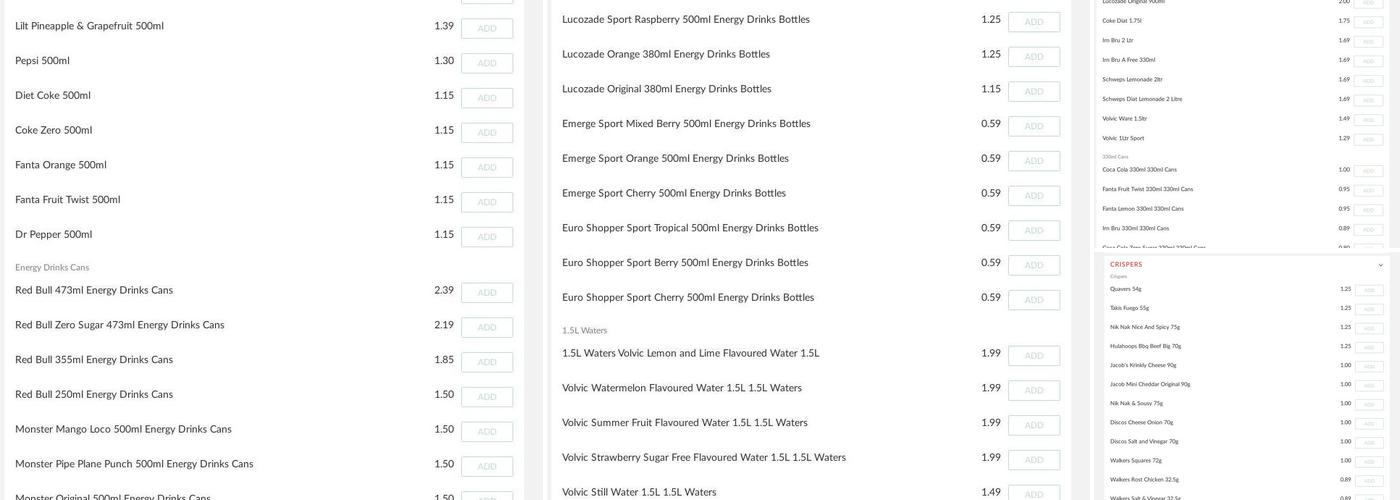The image size is (1400, 500).
Task: Add Monster Mango Loco 500ml
Action: click(x=487, y=432)
